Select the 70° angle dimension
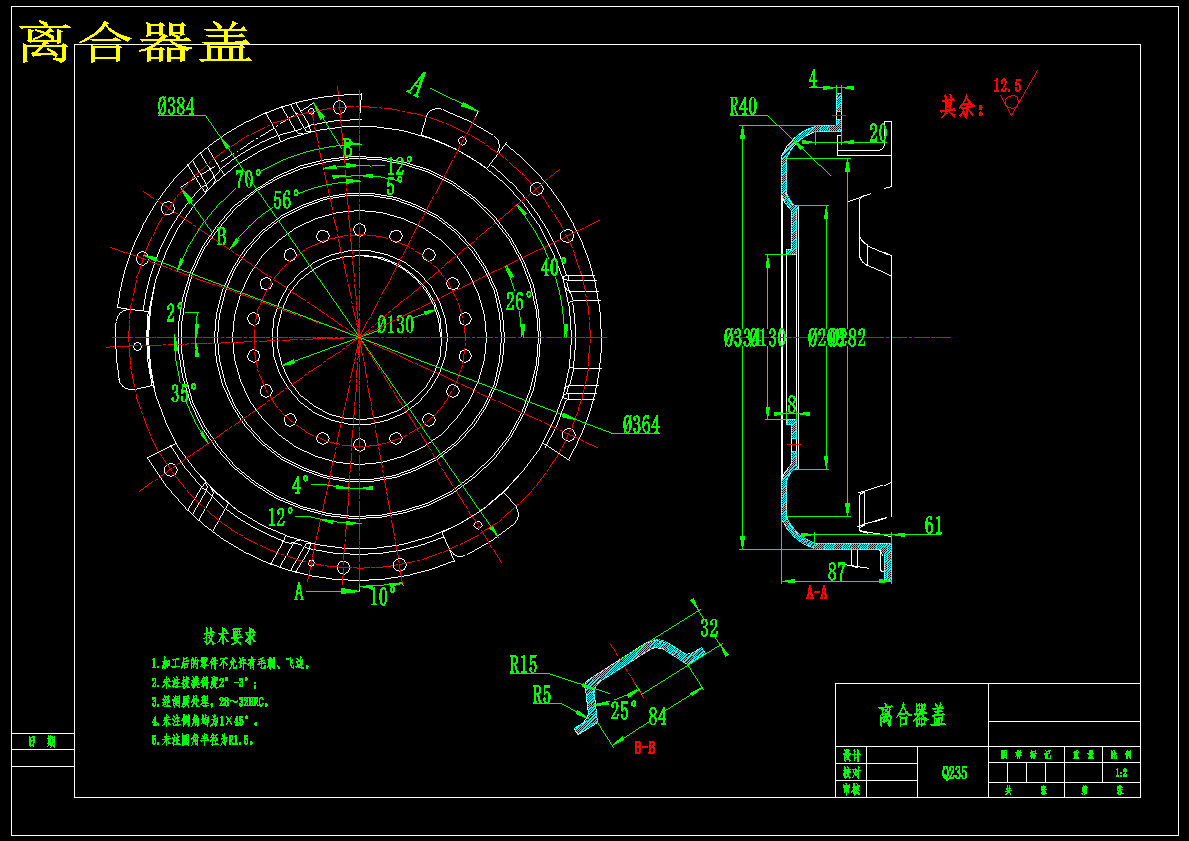This screenshot has height=841, width=1189. (x=248, y=179)
